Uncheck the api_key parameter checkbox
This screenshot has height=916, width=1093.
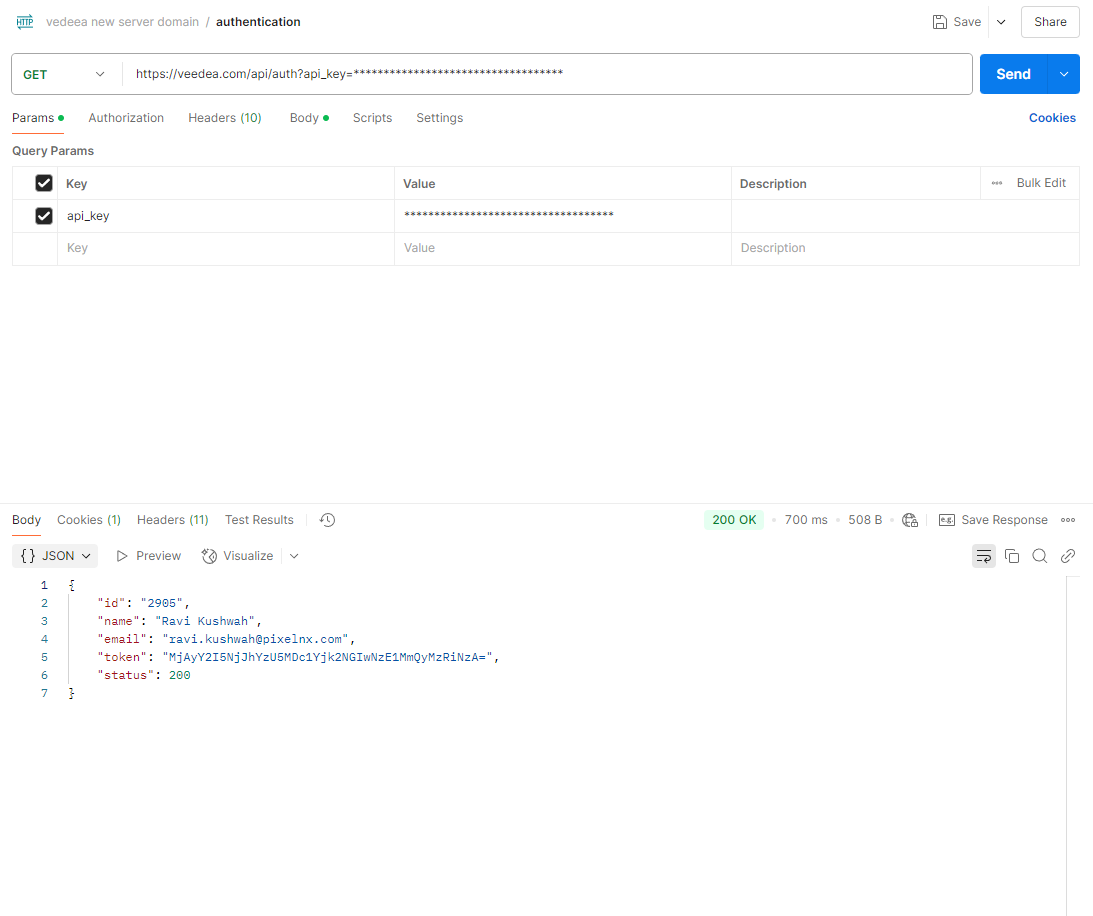pos(44,216)
